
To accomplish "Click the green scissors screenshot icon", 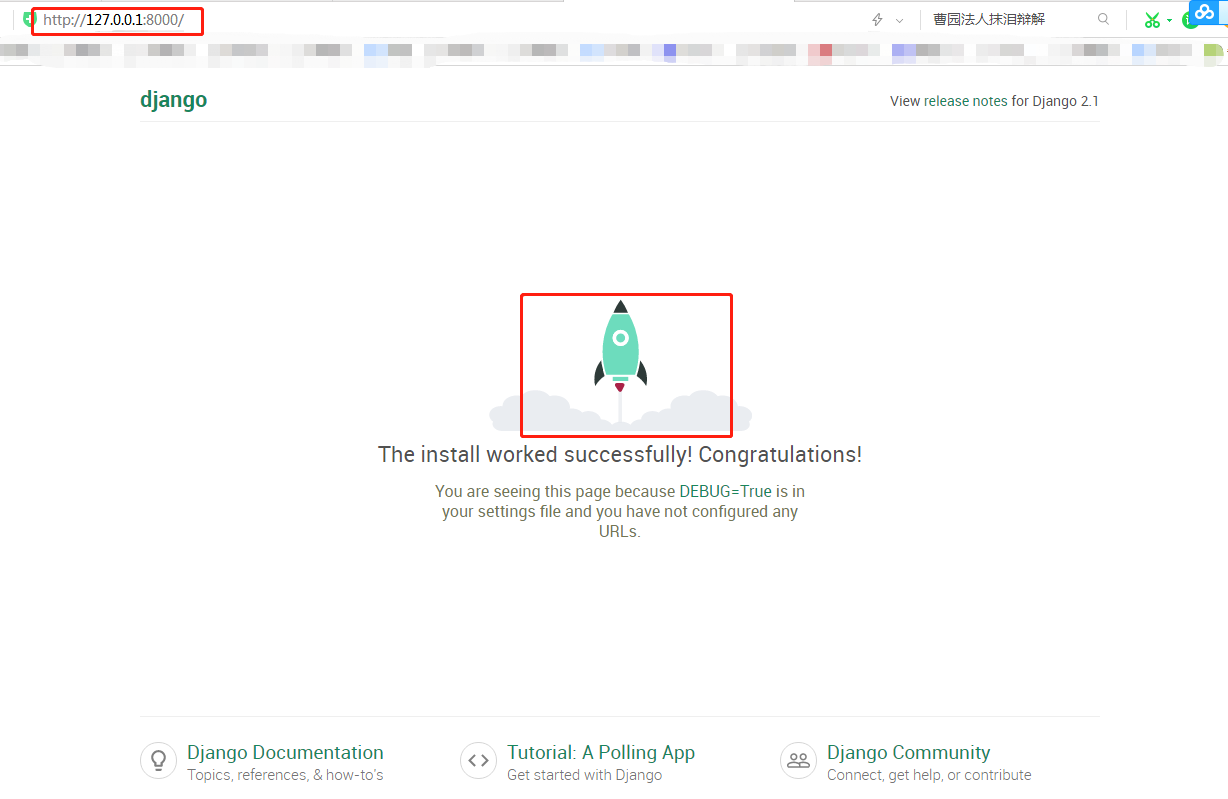I will pos(1152,20).
